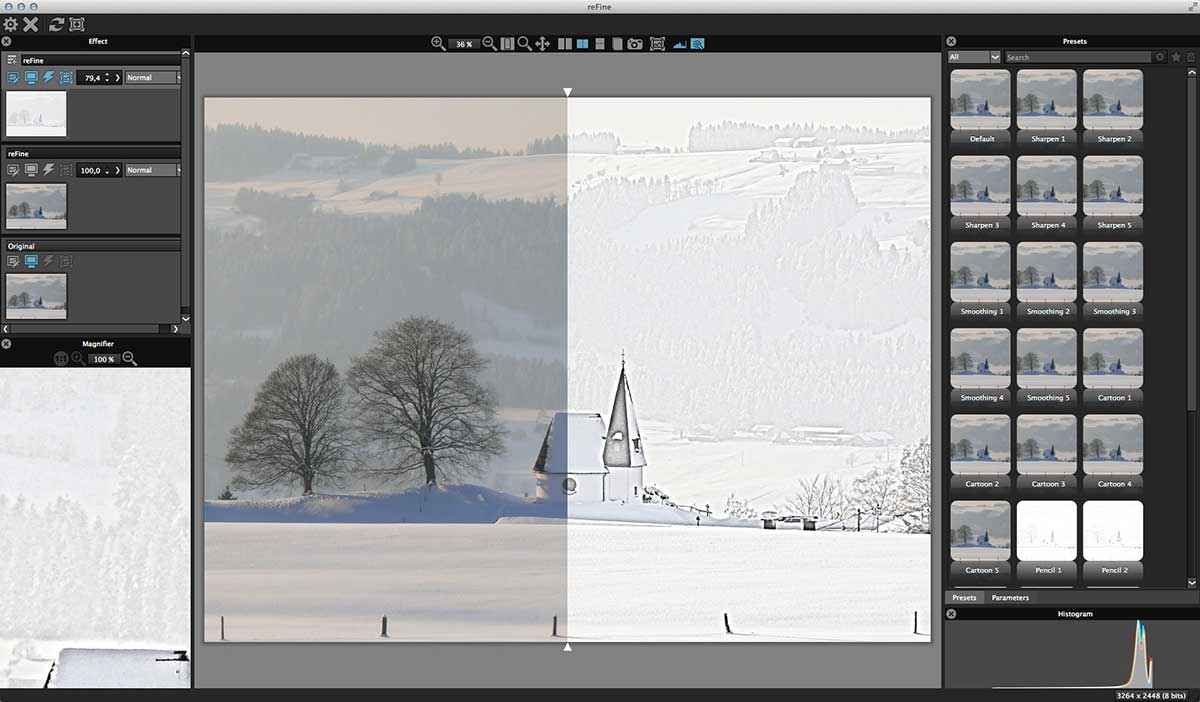Select the four-arrow pan tool
1200x702 pixels.
[x=543, y=44]
